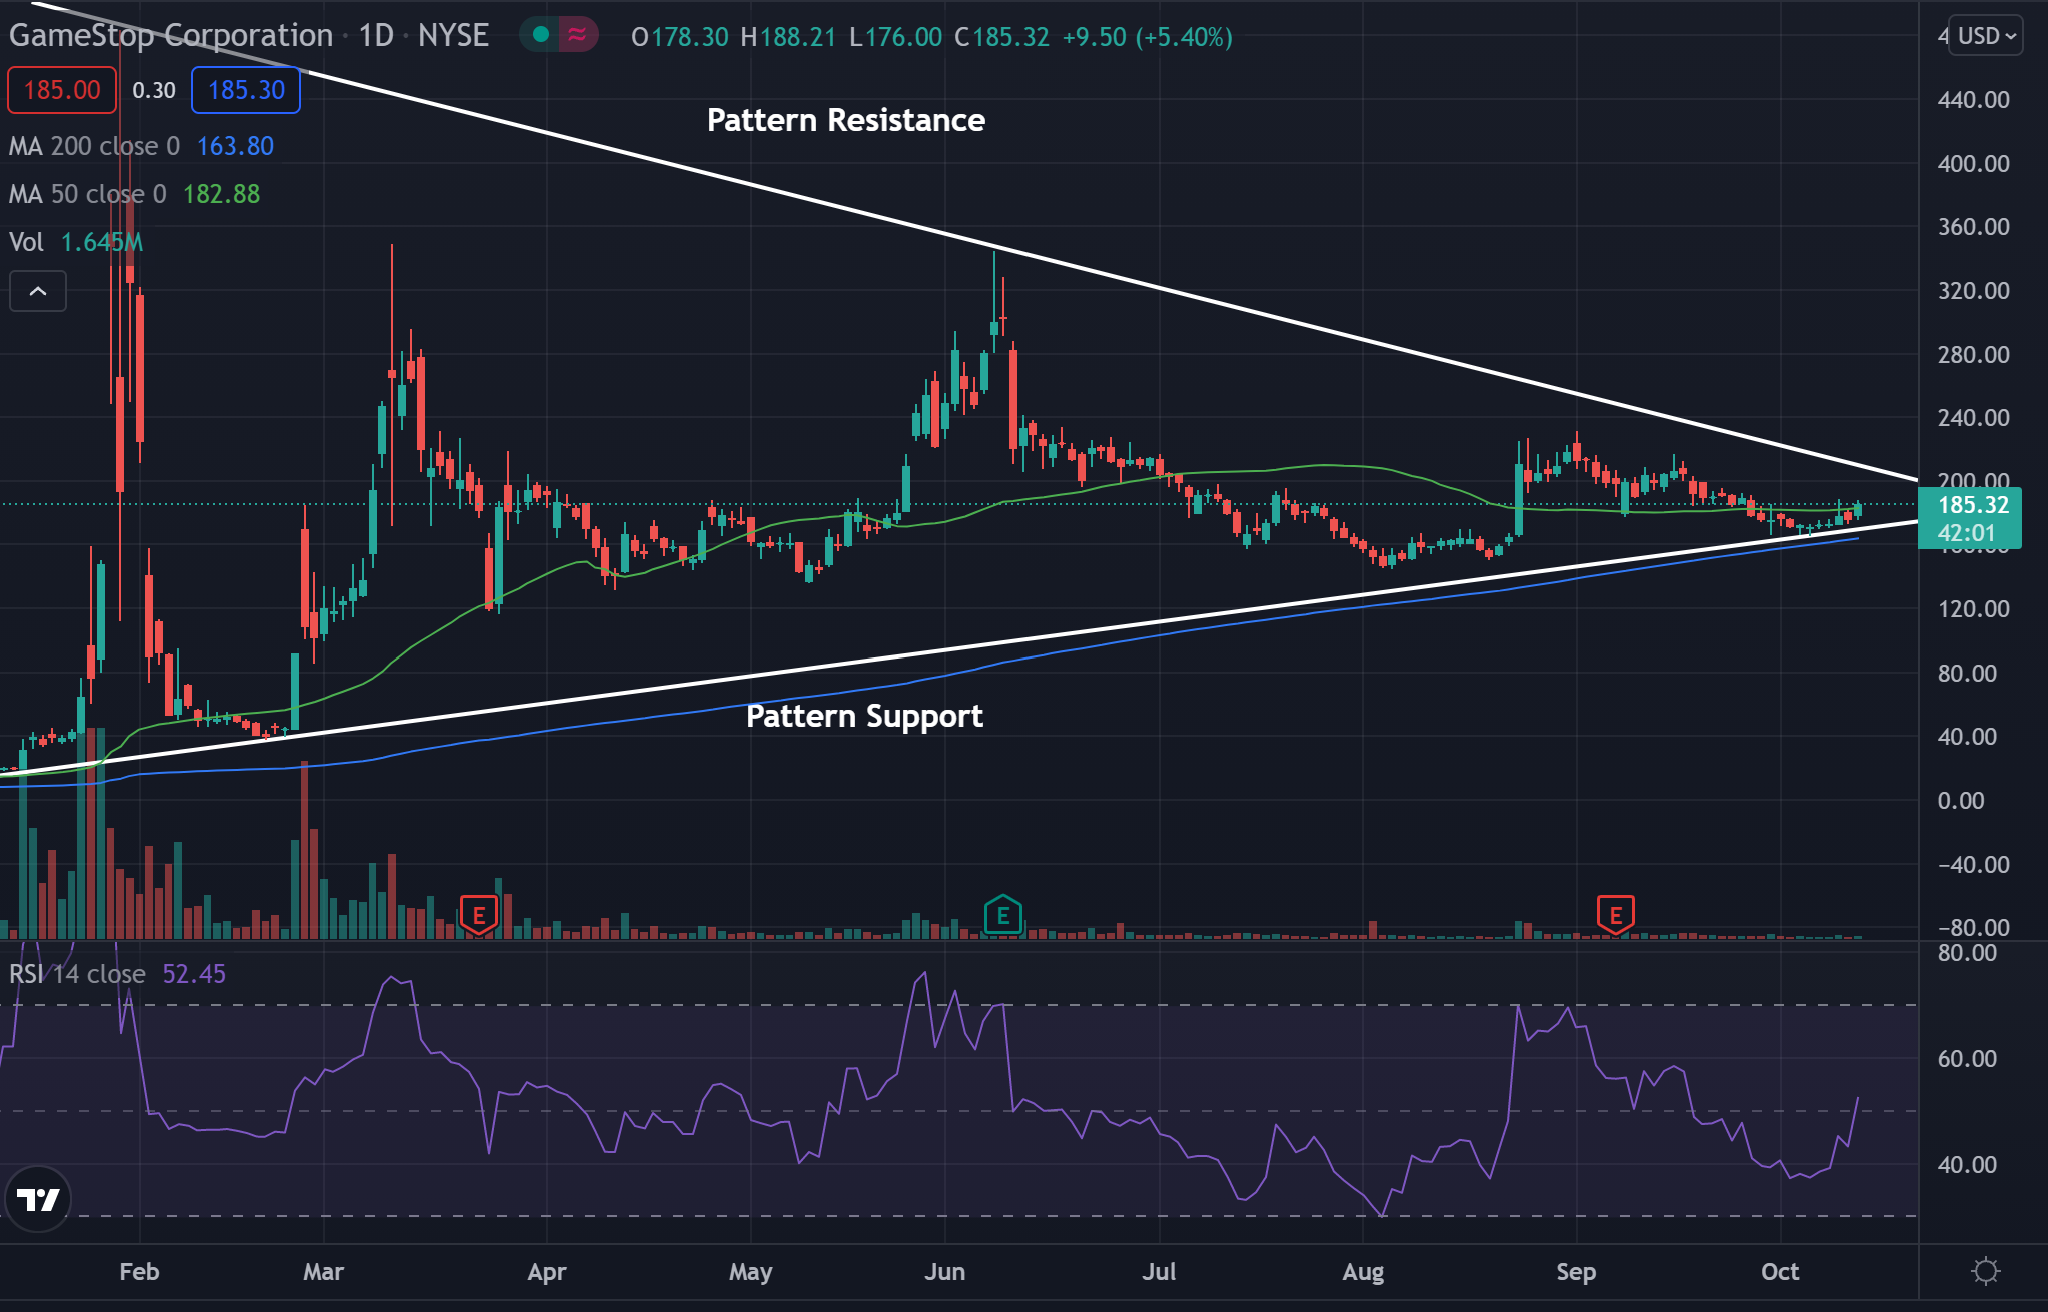Click the MA 200 value 163.80

click(x=235, y=146)
